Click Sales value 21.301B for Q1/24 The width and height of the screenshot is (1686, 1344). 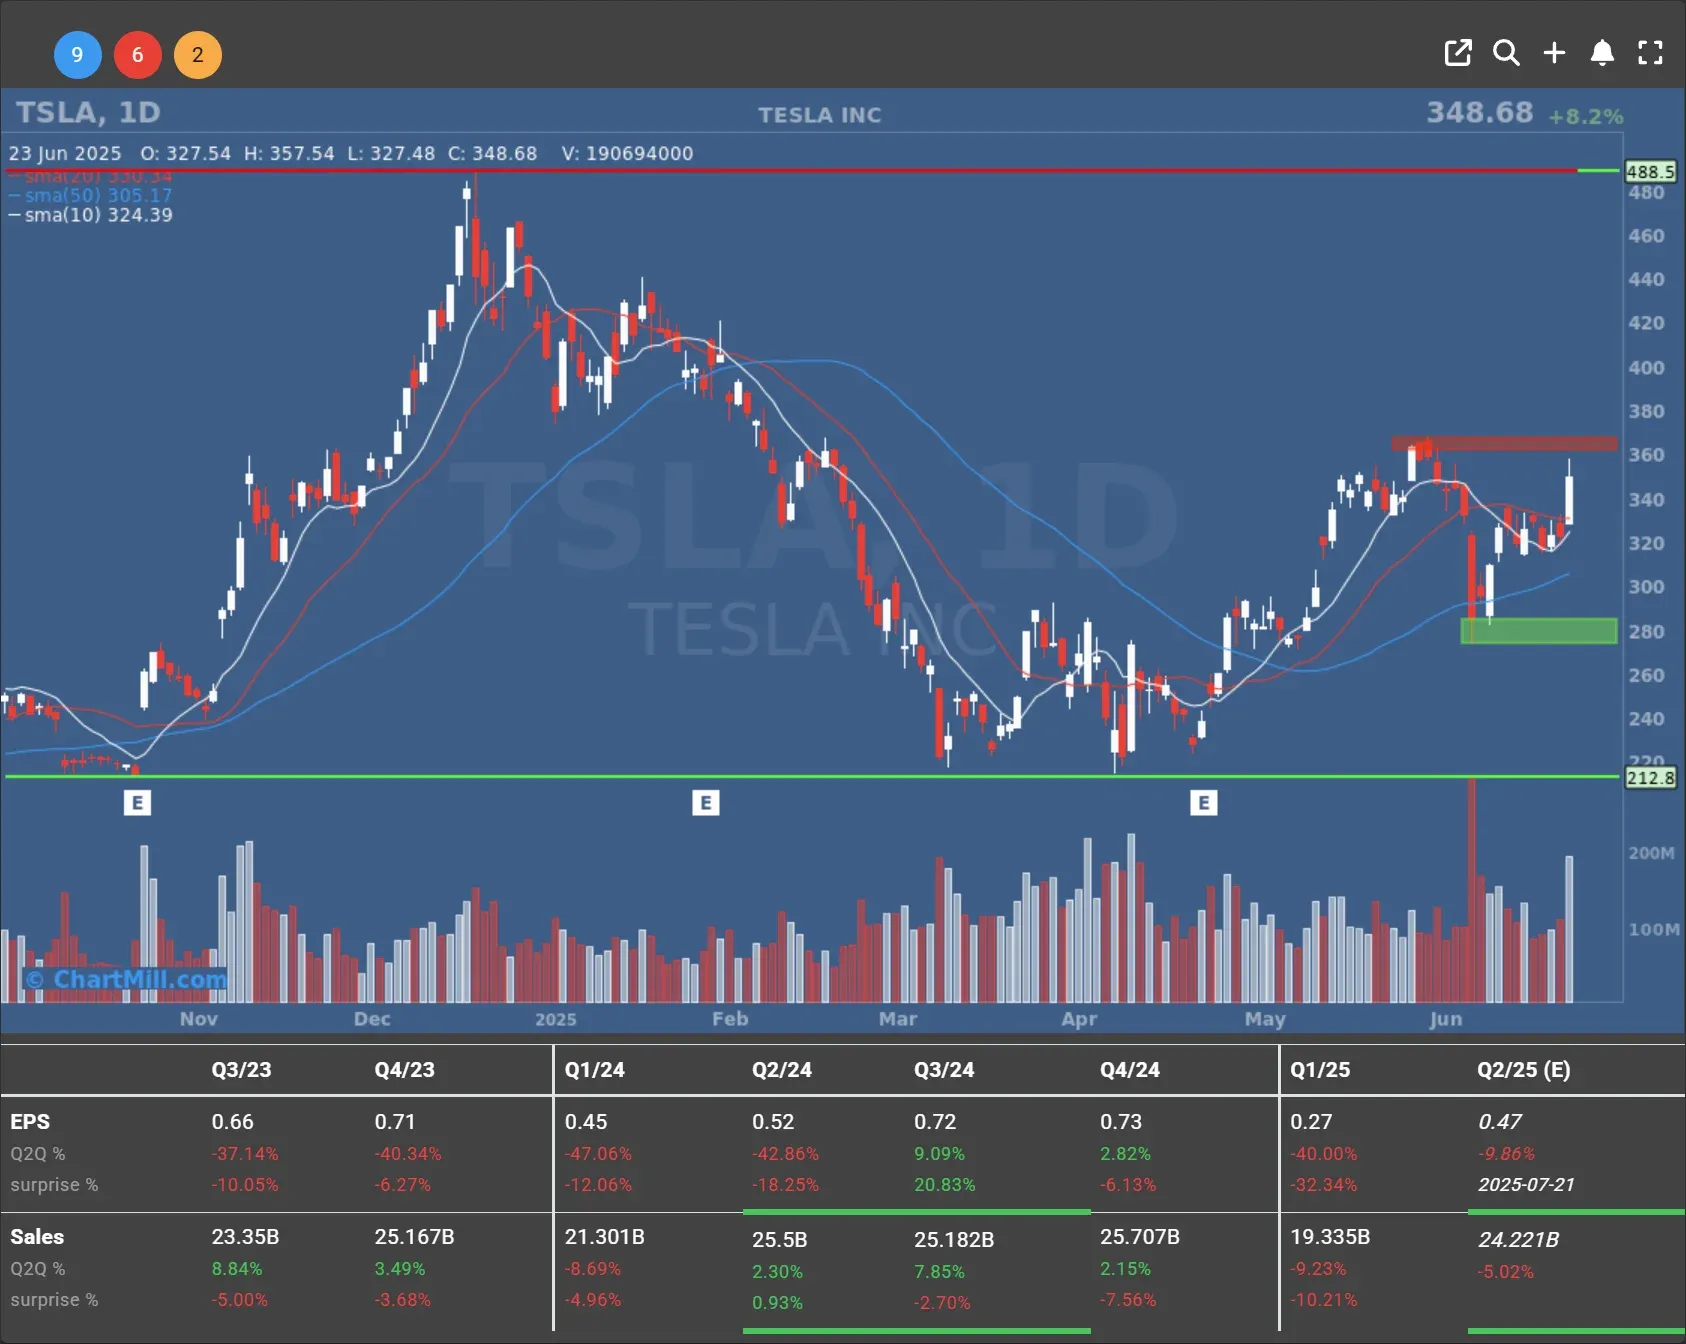point(604,1237)
